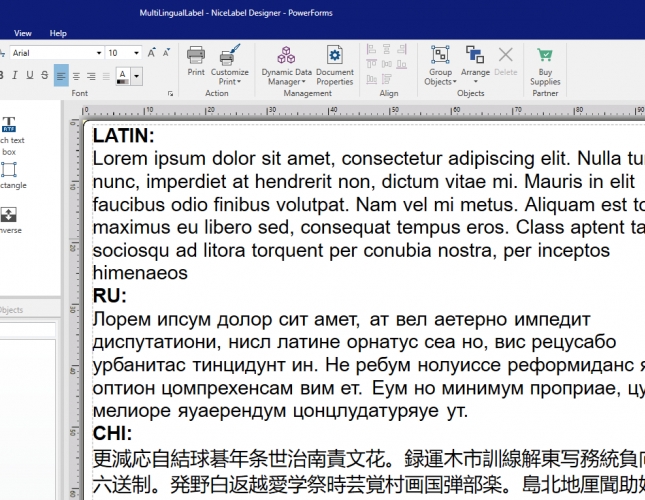Screen dimensions: 645x500
Task: Select the Rich text box tool
Action: click(x=9, y=128)
